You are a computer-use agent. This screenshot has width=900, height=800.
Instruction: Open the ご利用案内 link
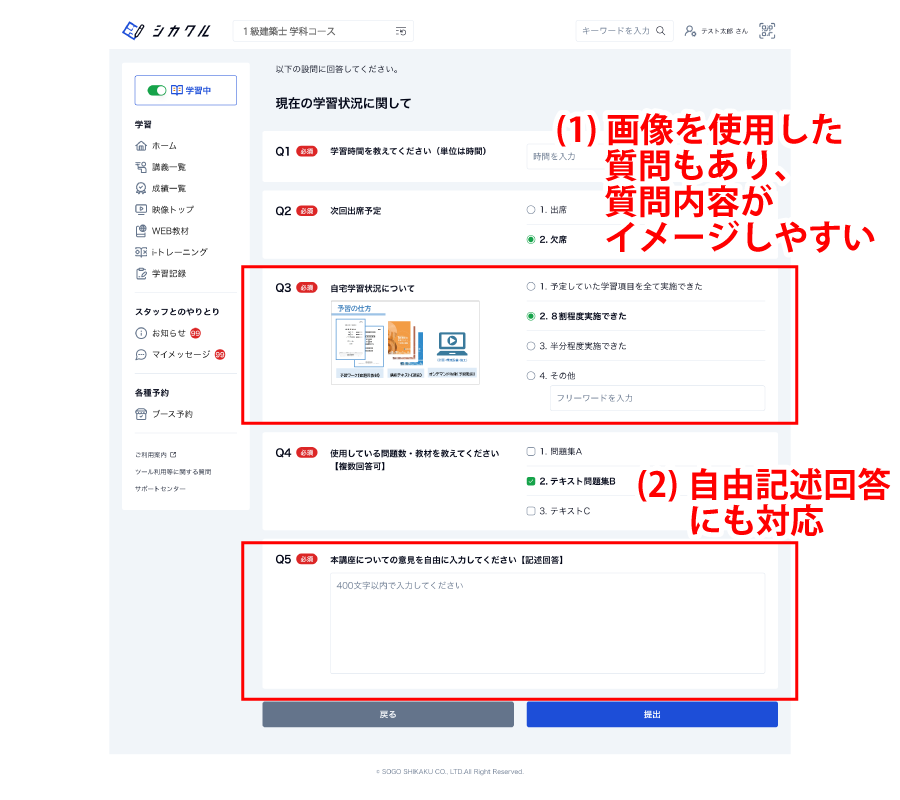pos(156,455)
